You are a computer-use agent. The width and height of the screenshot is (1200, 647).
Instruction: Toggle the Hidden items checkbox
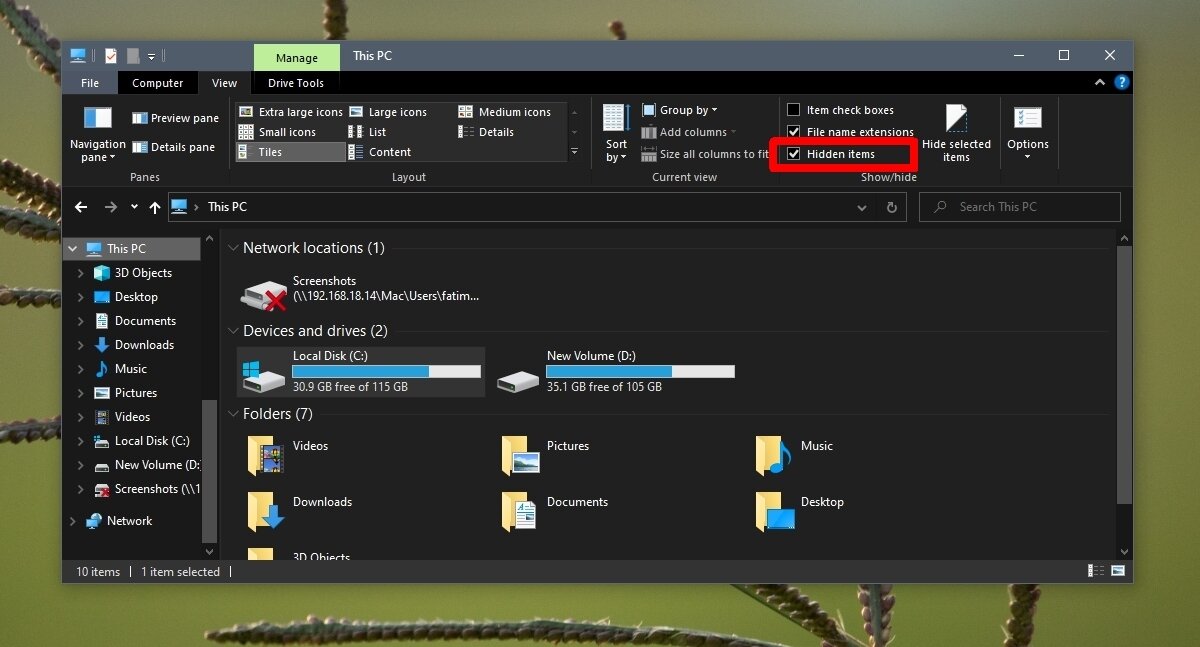coord(794,154)
